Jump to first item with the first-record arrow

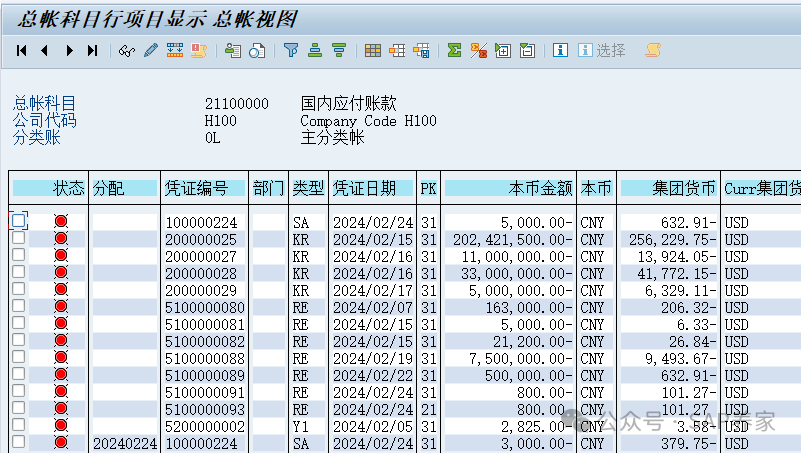(x=21, y=51)
